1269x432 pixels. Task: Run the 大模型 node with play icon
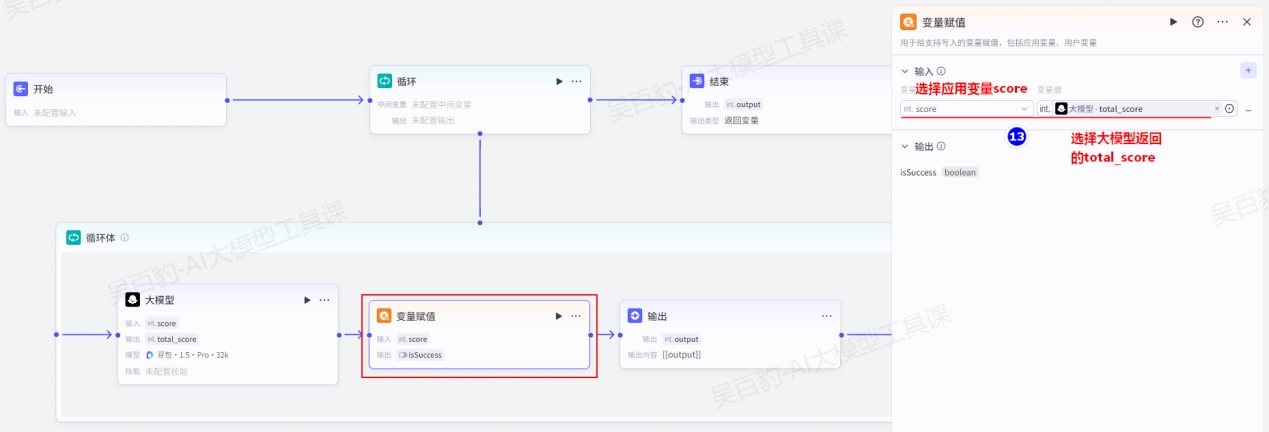(307, 300)
